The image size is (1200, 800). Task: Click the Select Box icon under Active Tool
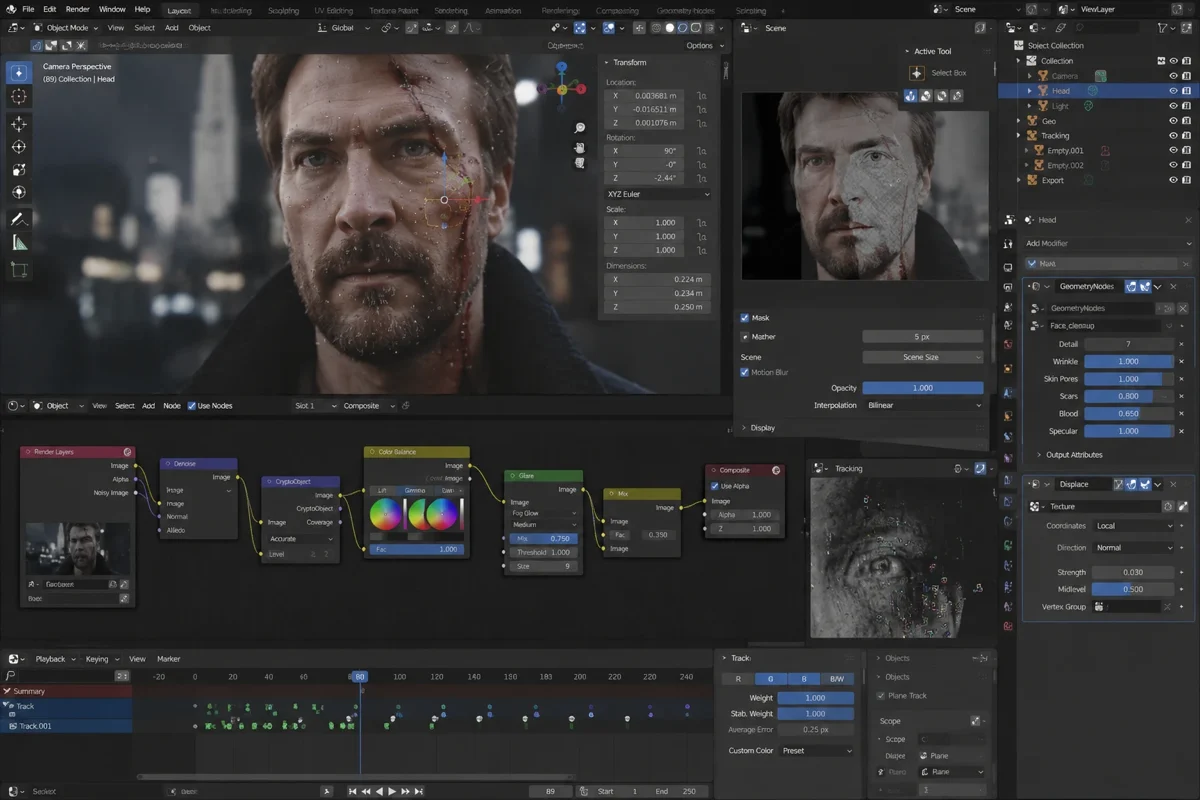pyautogui.click(x=916, y=73)
